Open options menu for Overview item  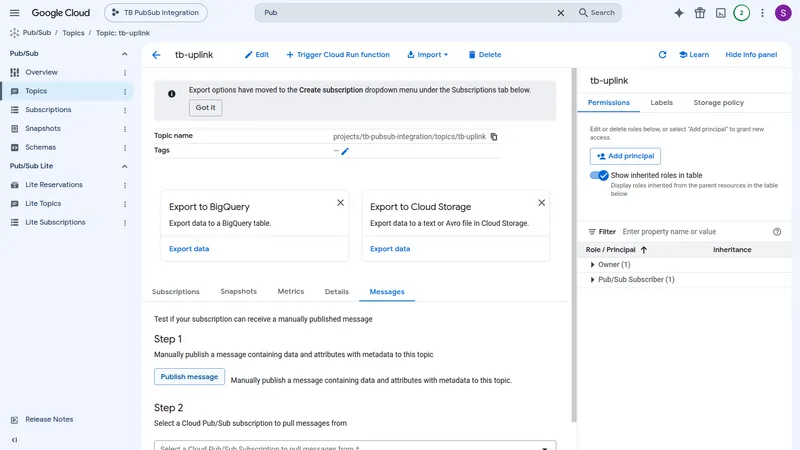[x=125, y=72]
